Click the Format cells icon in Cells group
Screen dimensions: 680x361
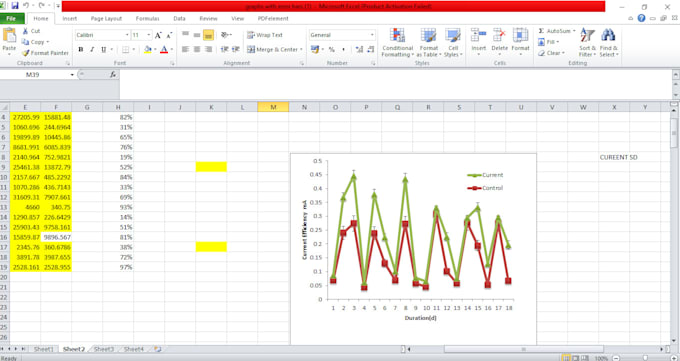click(520, 35)
